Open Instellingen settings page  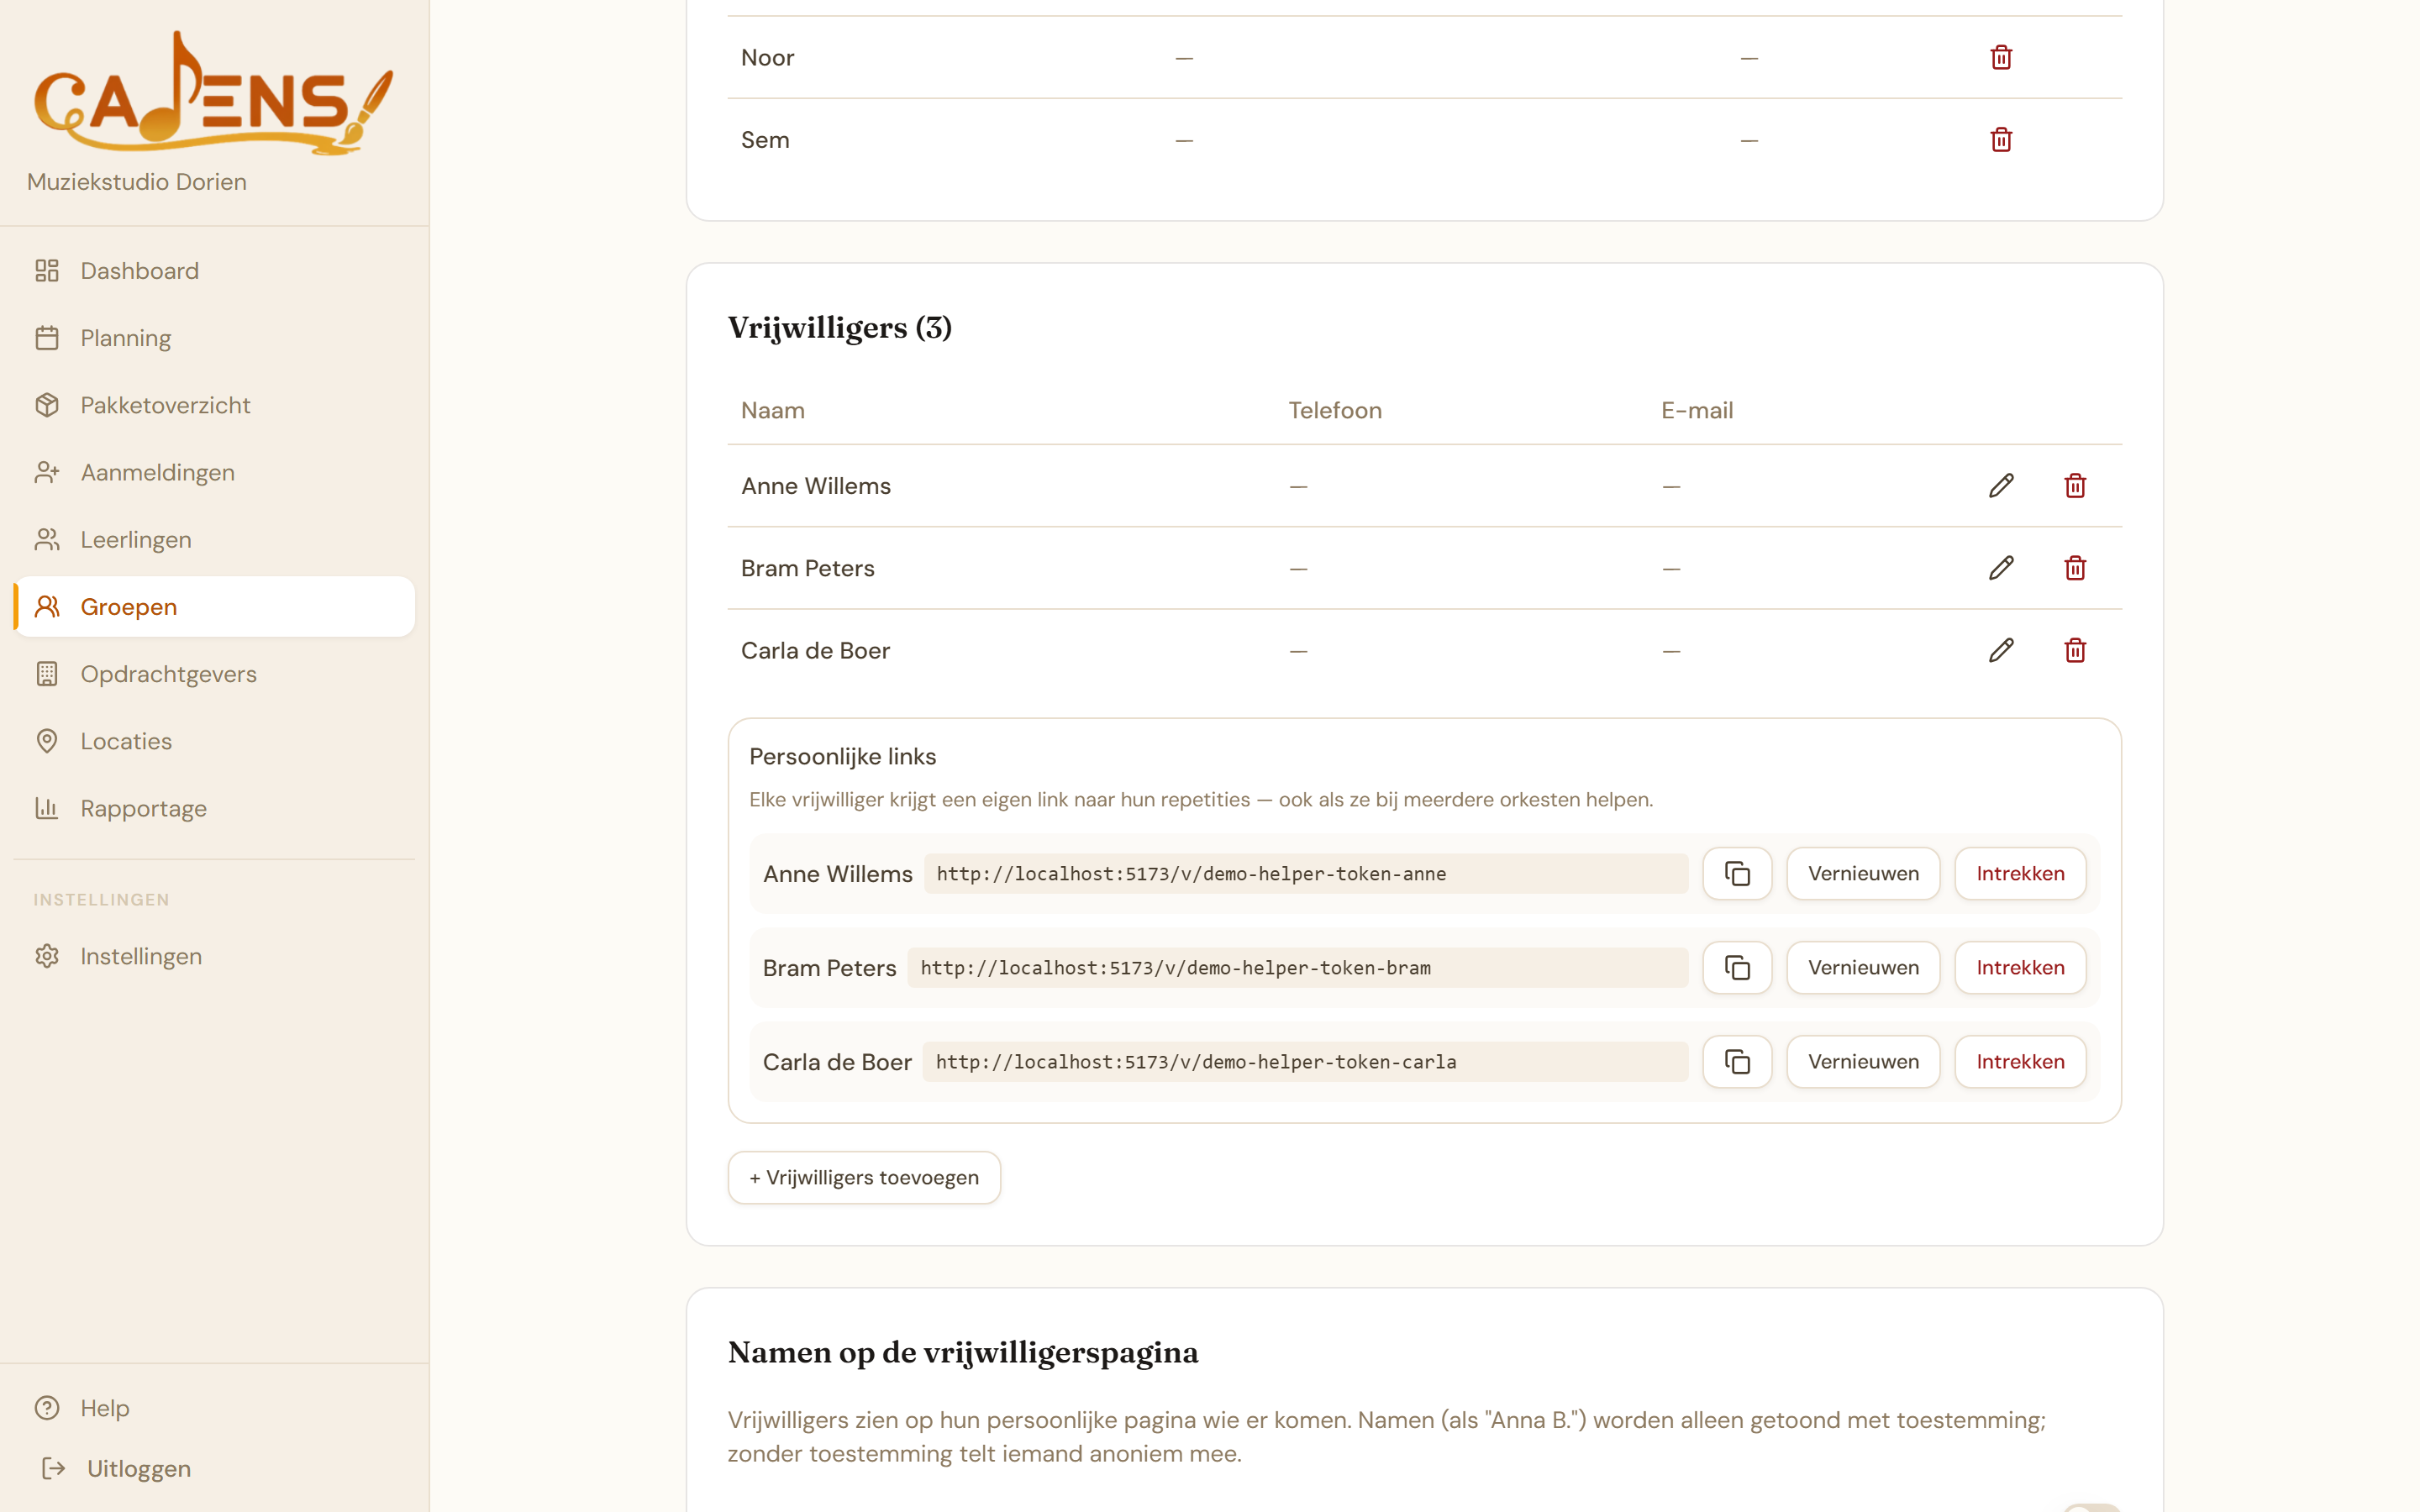(215, 956)
